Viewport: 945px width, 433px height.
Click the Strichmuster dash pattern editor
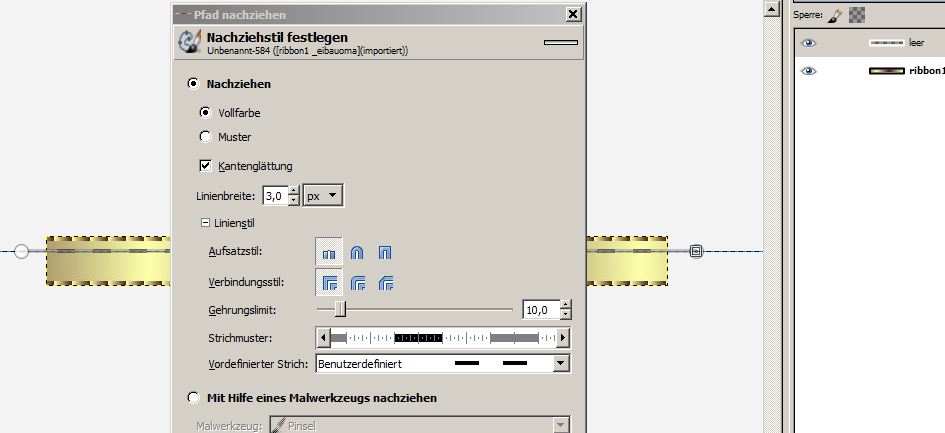pyautogui.click(x=443, y=338)
